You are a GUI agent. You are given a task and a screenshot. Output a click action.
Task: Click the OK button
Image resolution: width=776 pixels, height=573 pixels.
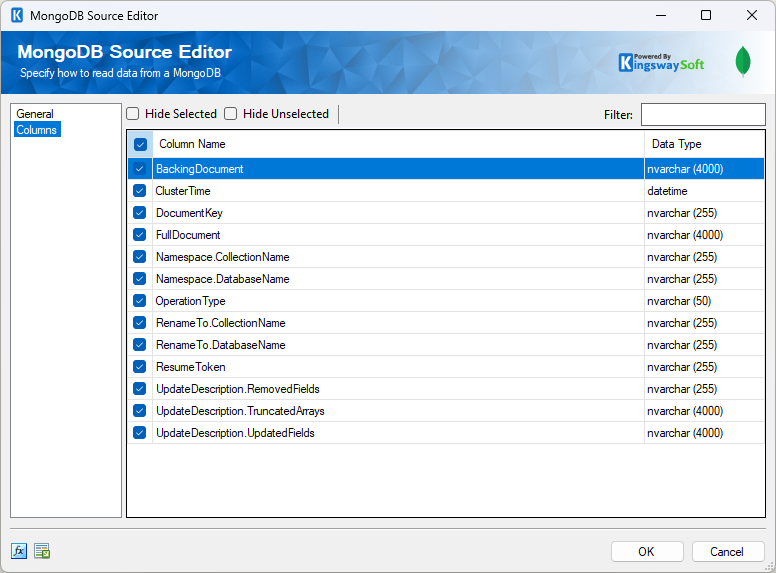point(647,551)
